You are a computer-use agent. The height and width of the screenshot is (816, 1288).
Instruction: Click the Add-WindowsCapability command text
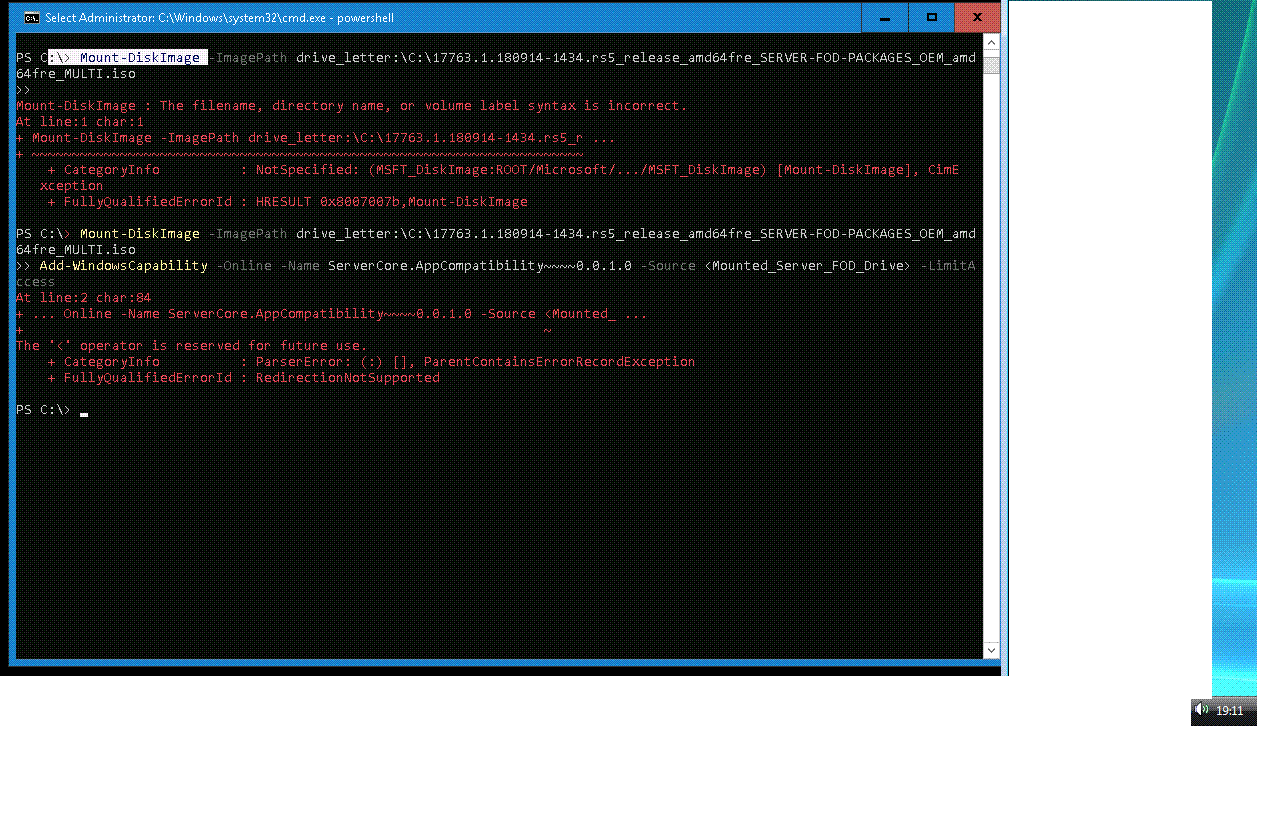[123, 266]
